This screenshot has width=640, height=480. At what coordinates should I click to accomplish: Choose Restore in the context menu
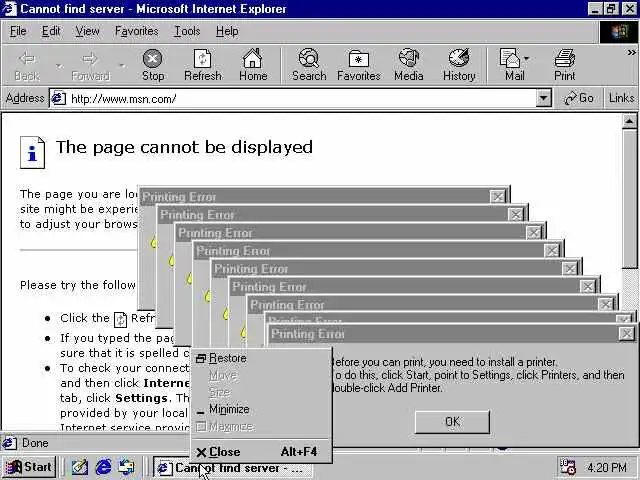tap(261, 358)
